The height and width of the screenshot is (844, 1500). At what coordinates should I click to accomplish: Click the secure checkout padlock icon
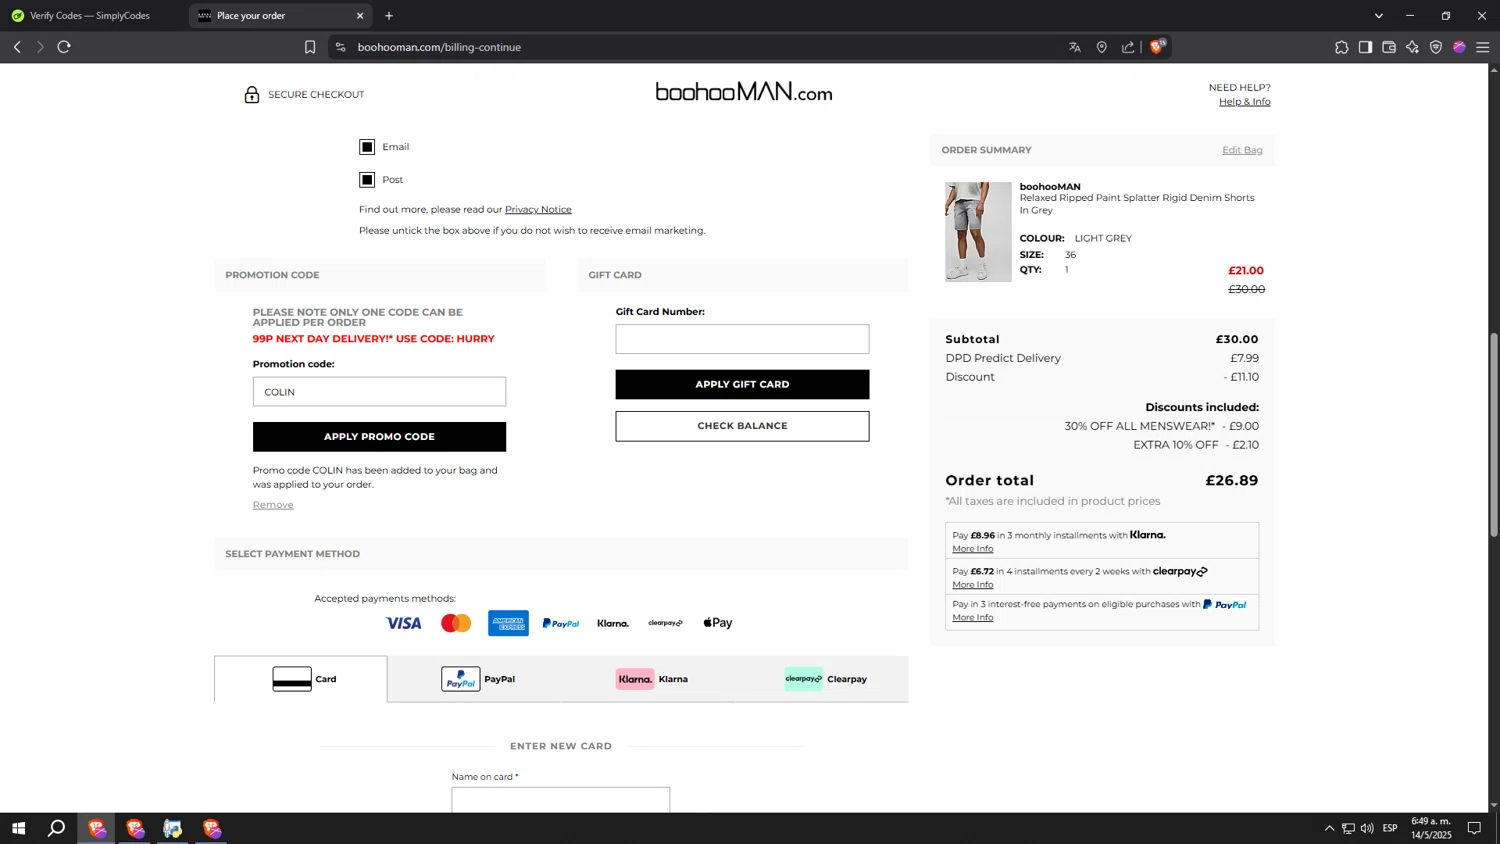pyautogui.click(x=252, y=94)
